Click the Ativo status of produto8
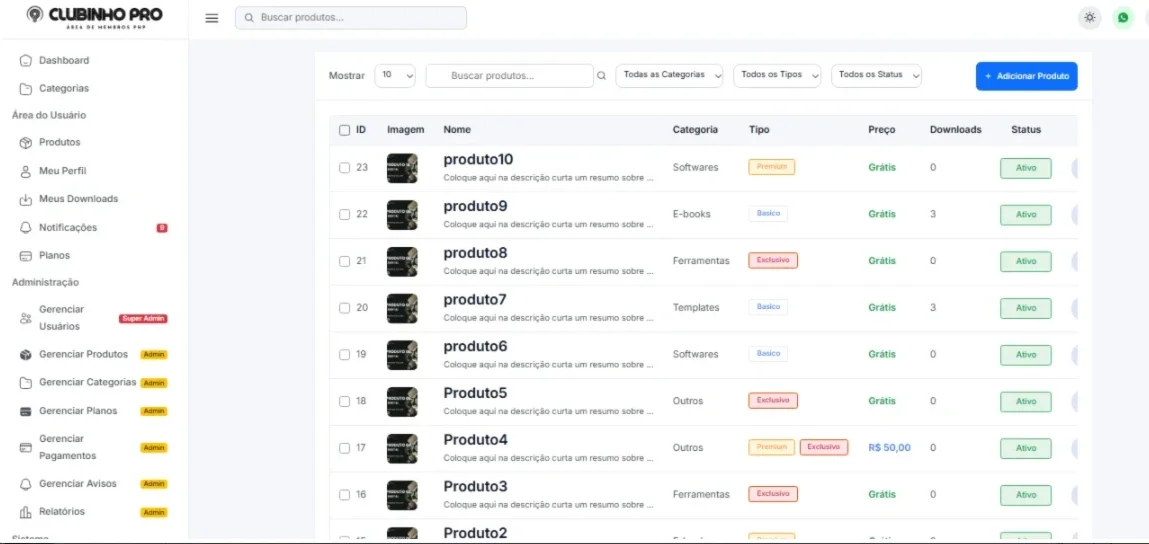 [1025, 262]
